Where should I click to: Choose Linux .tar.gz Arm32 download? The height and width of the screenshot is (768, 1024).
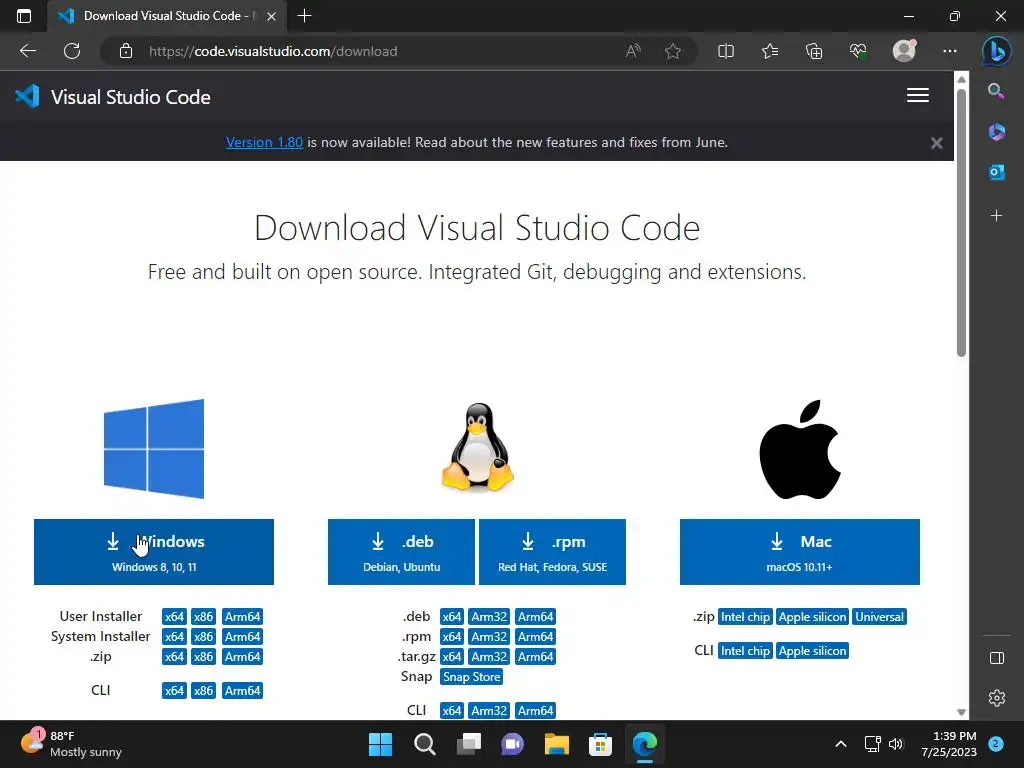(x=489, y=657)
